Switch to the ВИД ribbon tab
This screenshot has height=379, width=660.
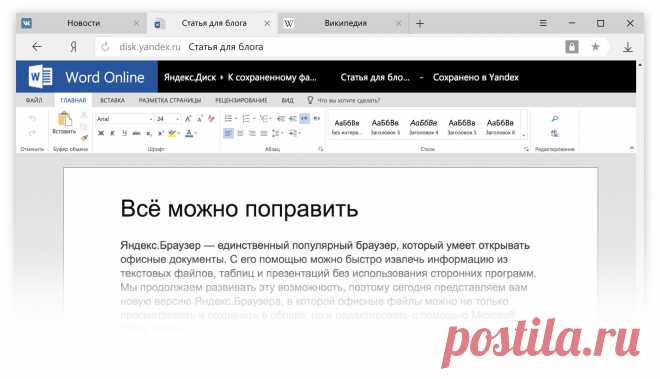coord(287,100)
